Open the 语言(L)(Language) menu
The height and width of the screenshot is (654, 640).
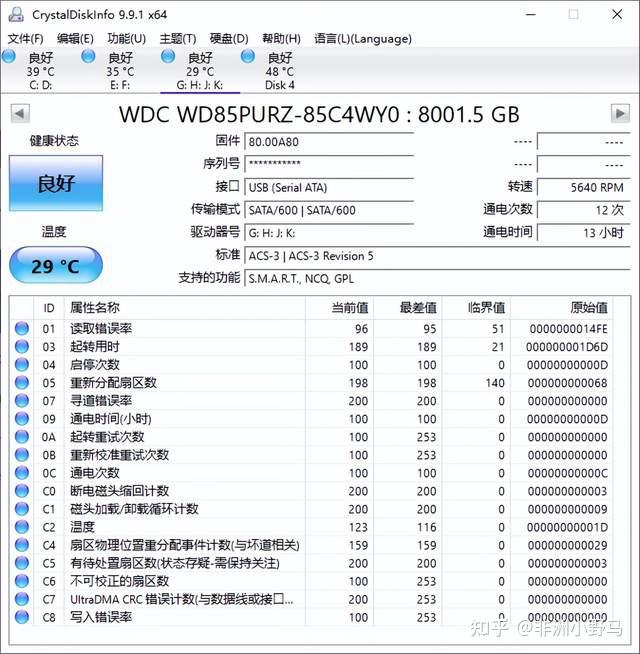tap(363, 39)
